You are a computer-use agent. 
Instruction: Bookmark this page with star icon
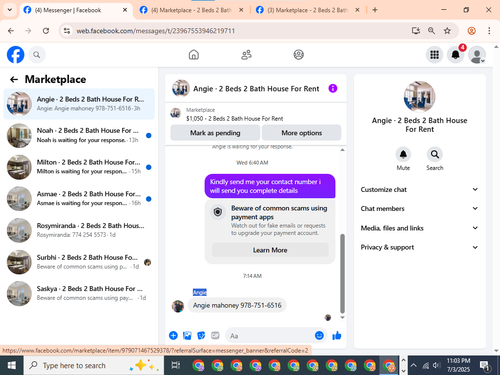point(447,31)
